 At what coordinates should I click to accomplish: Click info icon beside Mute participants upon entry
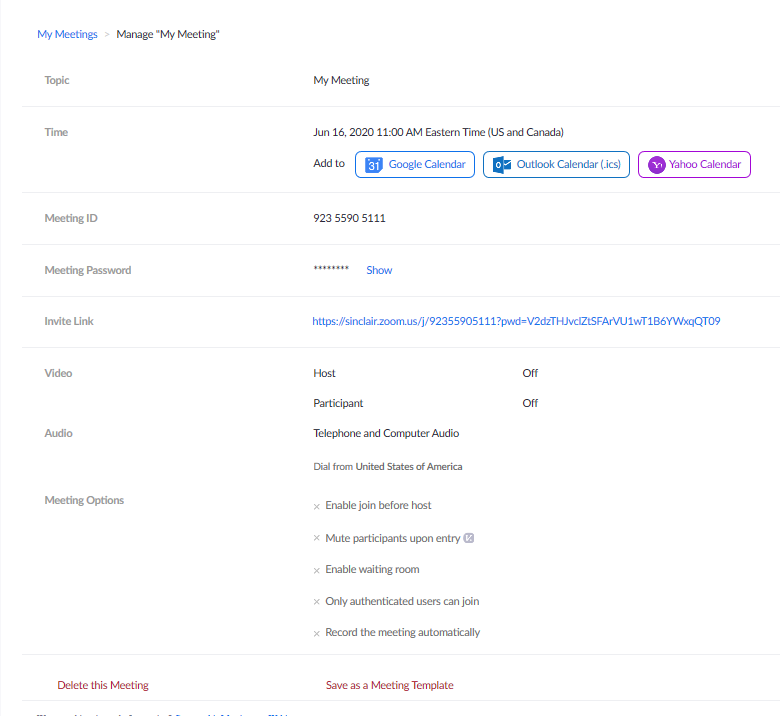point(469,538)
